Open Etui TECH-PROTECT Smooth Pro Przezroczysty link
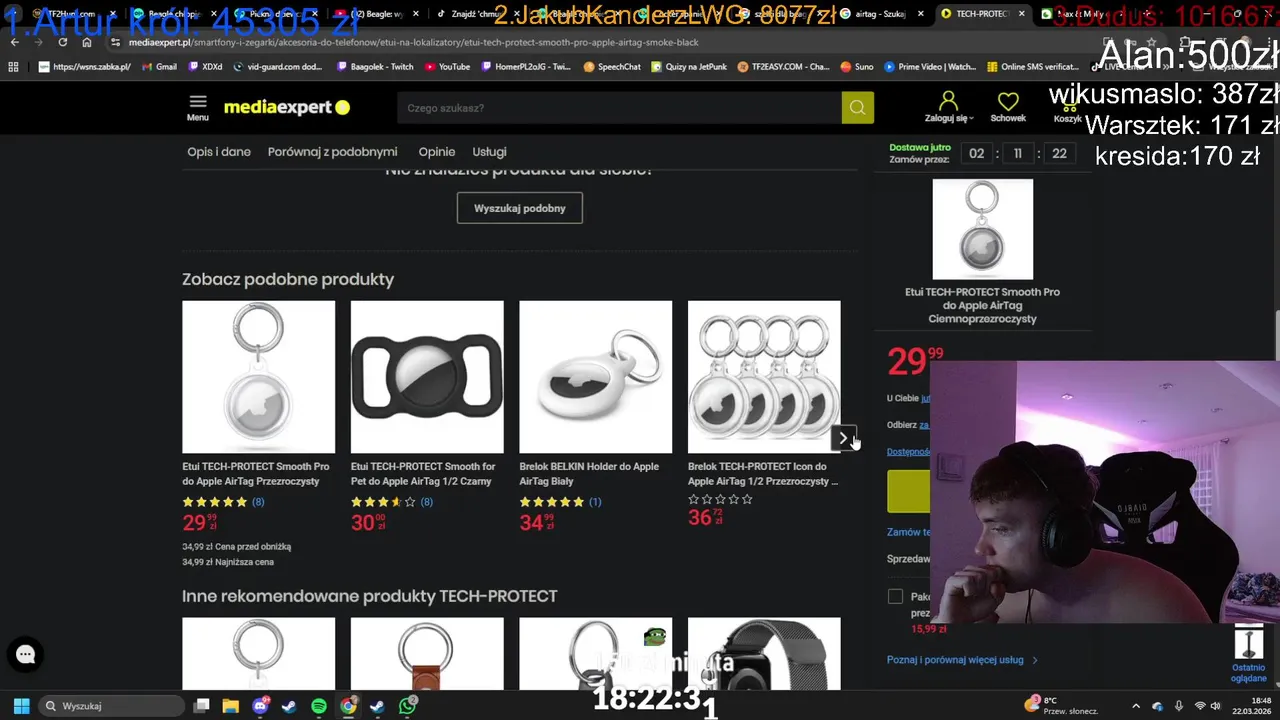Viewport: 1280px width, 720px height. [256, 474]
